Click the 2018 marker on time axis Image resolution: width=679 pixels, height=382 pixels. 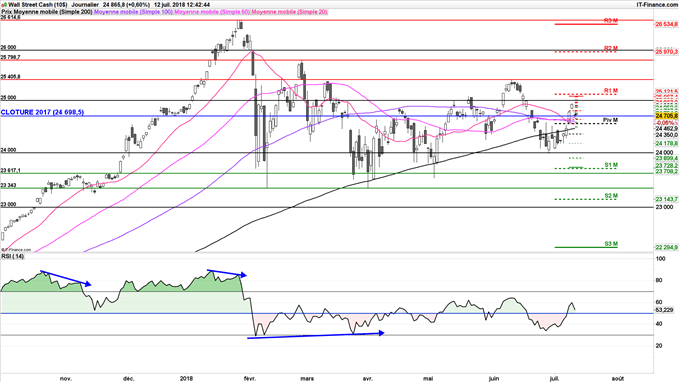(186, 379)
